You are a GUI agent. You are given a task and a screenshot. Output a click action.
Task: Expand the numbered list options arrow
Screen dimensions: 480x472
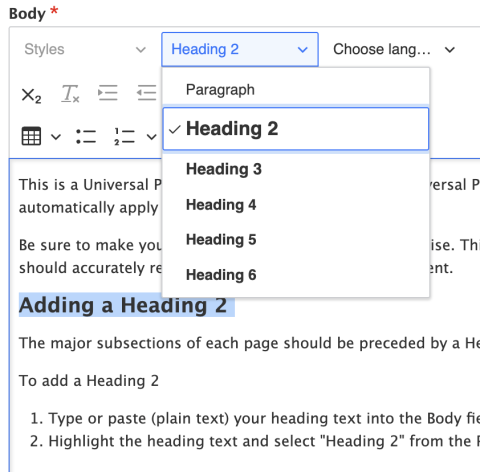pos(152,136)
